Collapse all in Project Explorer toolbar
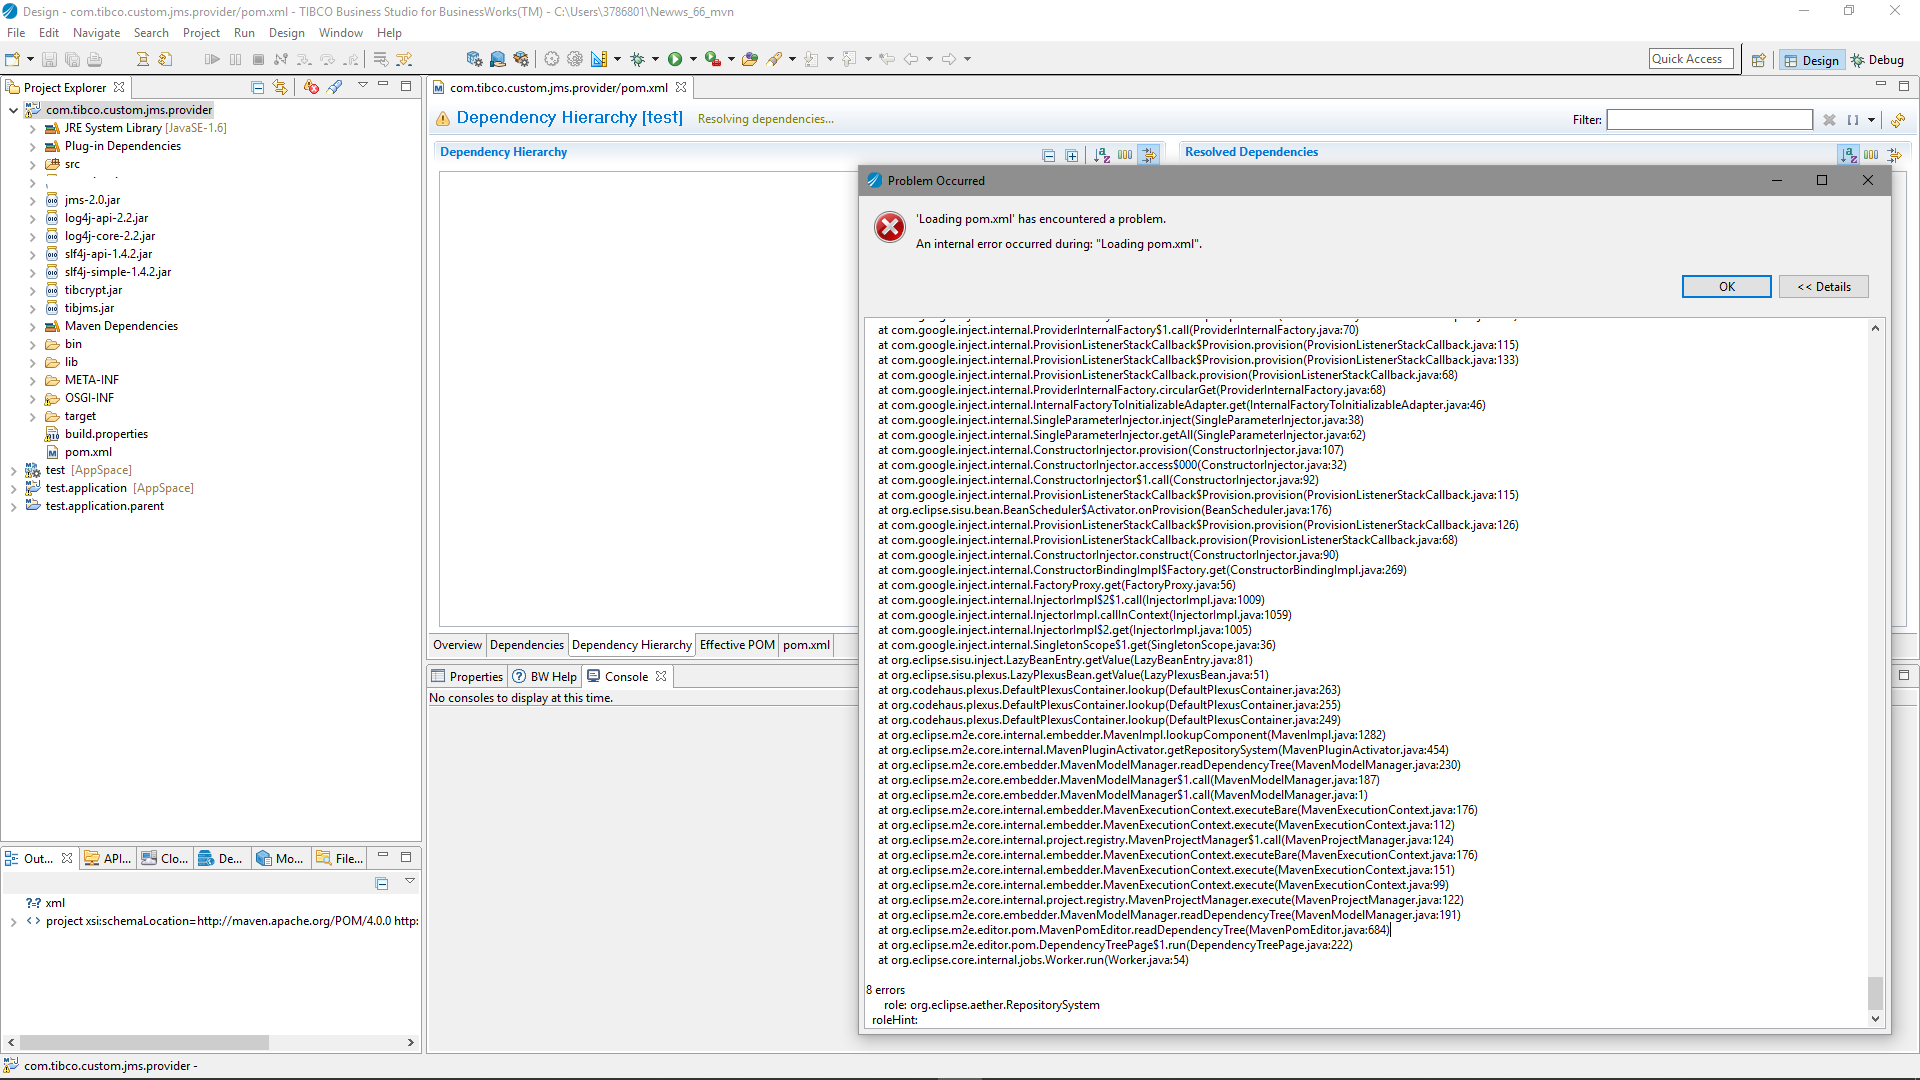 [257, 87]
